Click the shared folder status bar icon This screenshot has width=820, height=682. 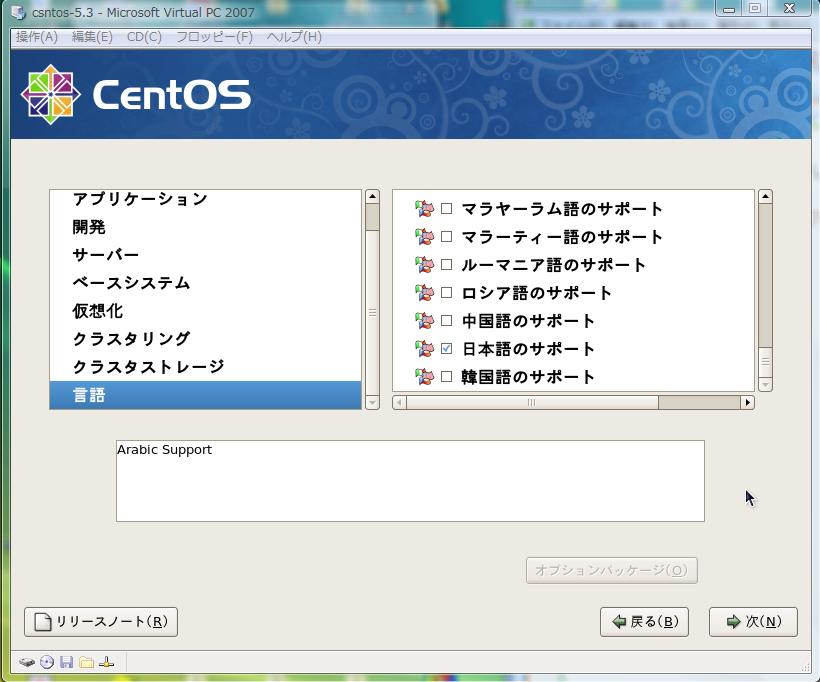point(86,662)
